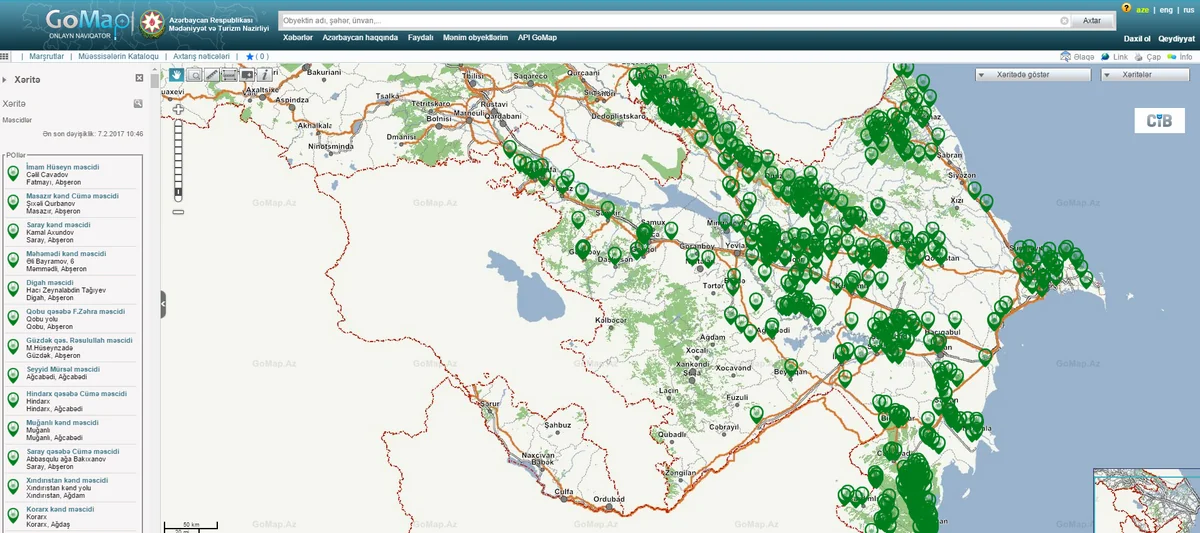Click the Qeydiyyat registration link
This screenshot has height=533, width=1200.
tap(1177, 38)
